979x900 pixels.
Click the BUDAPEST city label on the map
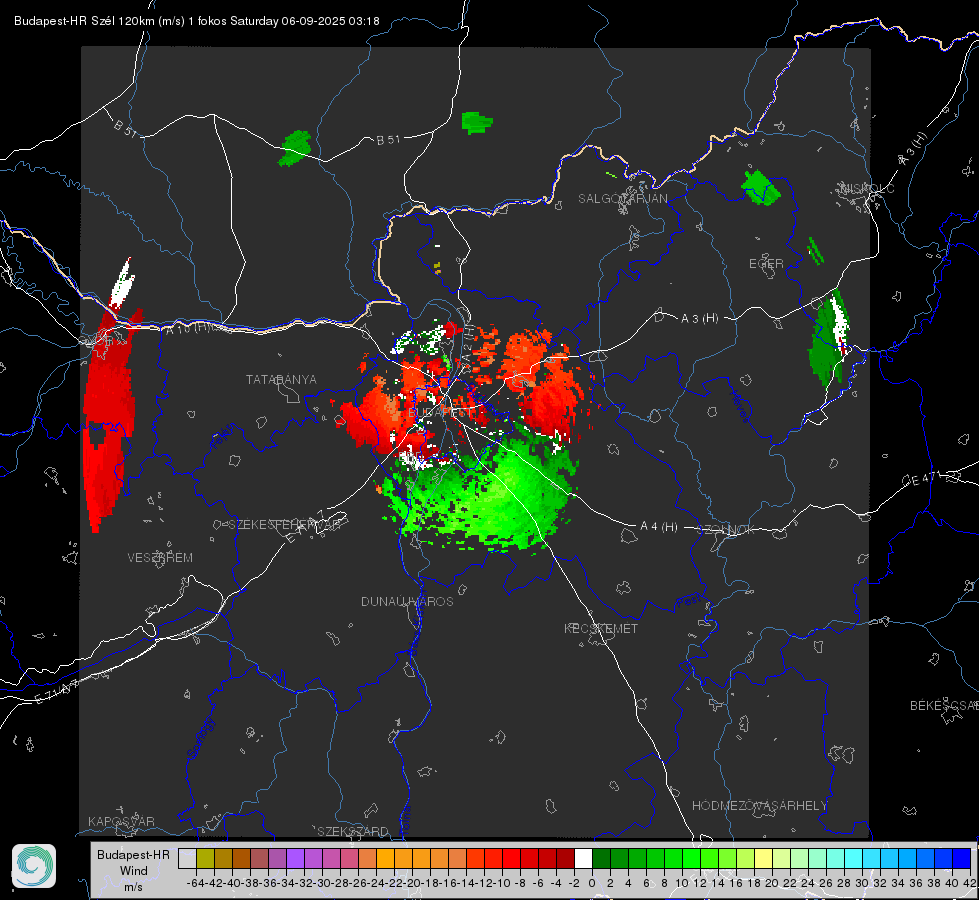click(440, 413)
